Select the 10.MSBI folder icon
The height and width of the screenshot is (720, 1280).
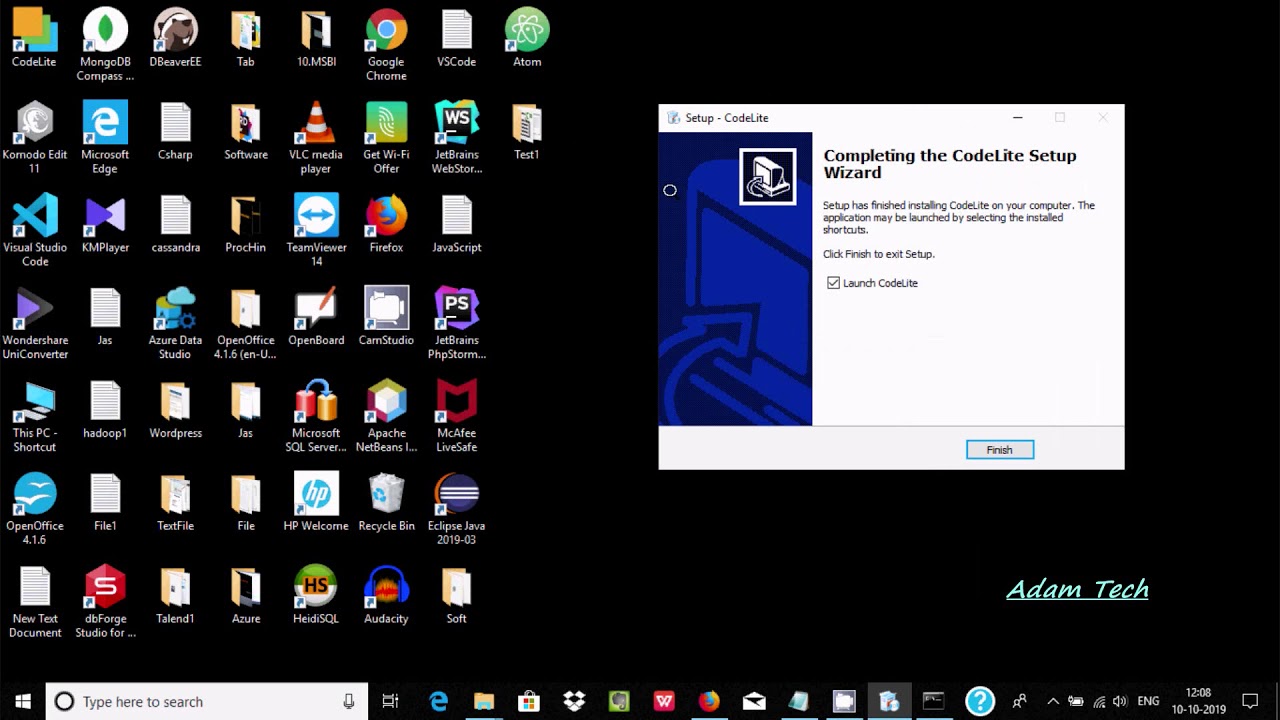point(316,38)
